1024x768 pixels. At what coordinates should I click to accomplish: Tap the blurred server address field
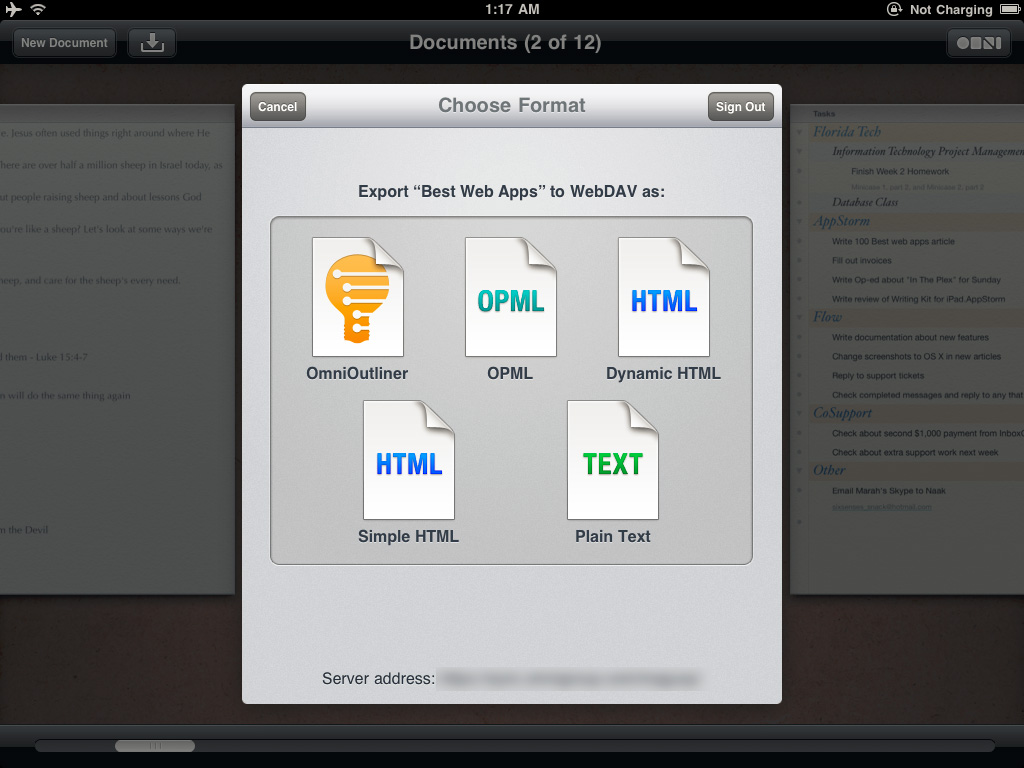click(570, 678)
